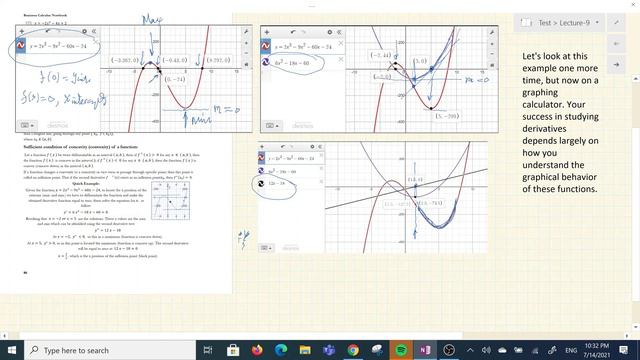Open Spotify from the taskbar

pos(401,350)
